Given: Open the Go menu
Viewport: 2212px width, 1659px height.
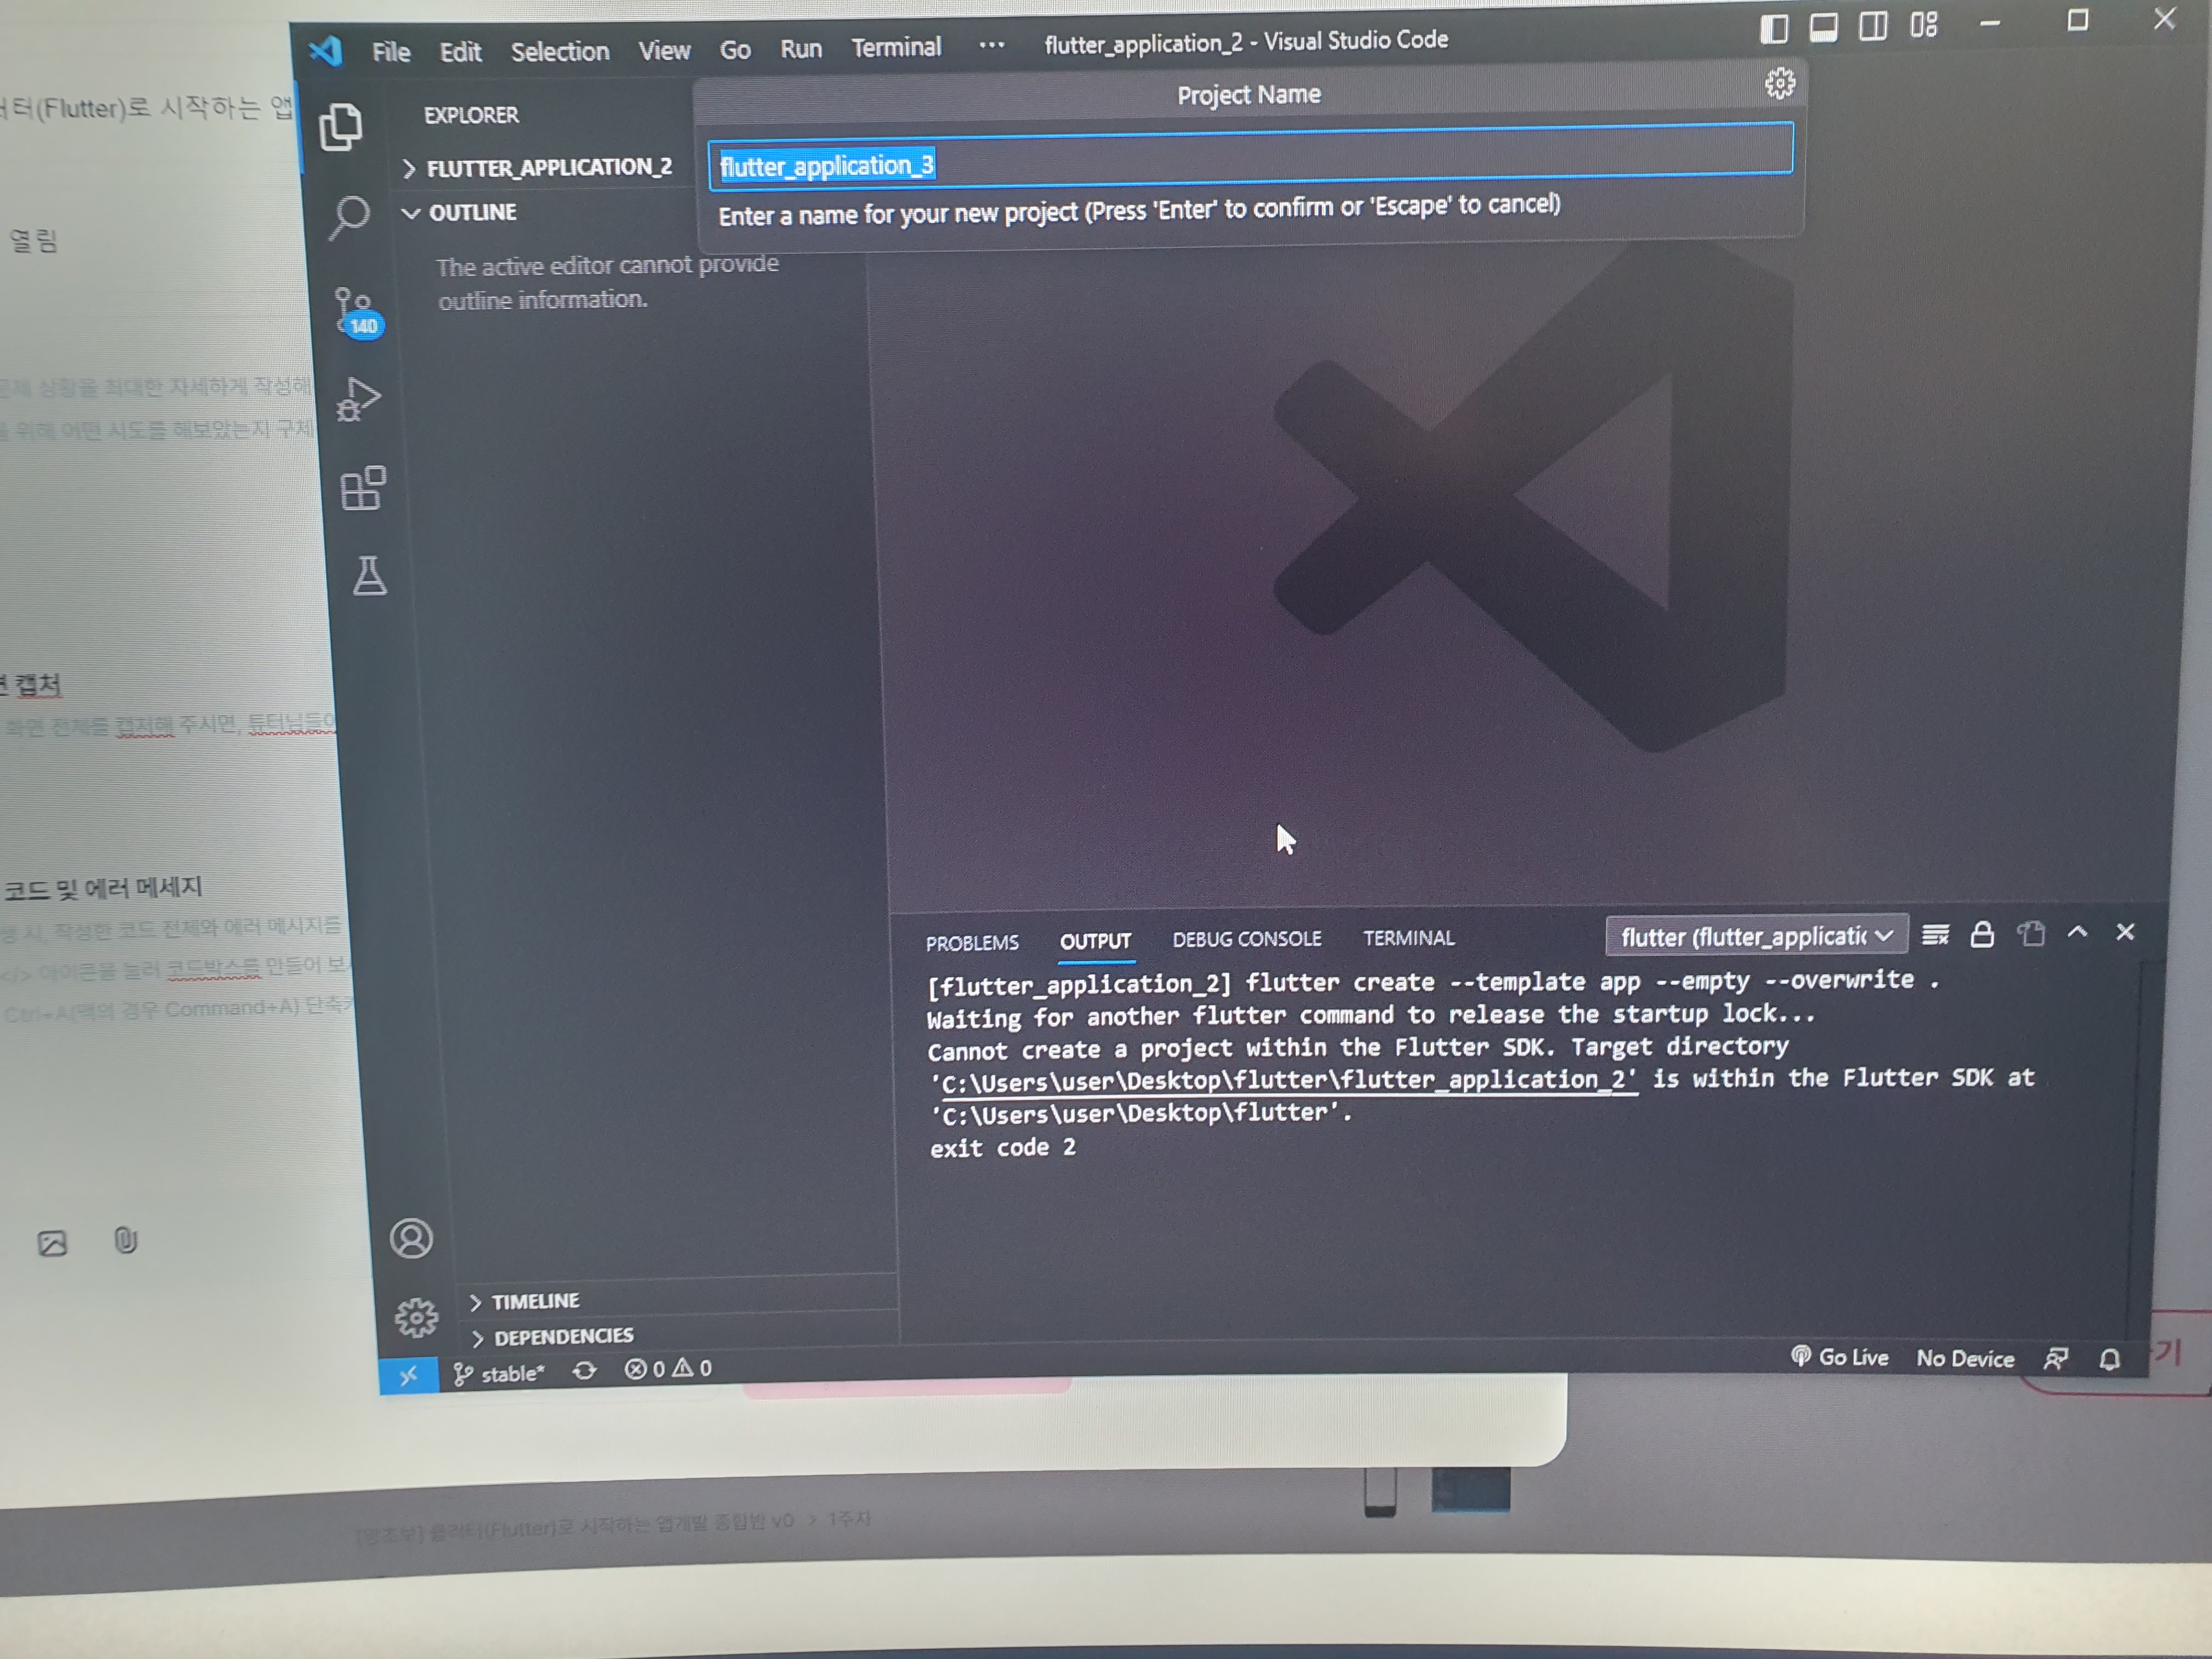Looking at the screenshot, I should pyautogui.click(x=735, y=49).
